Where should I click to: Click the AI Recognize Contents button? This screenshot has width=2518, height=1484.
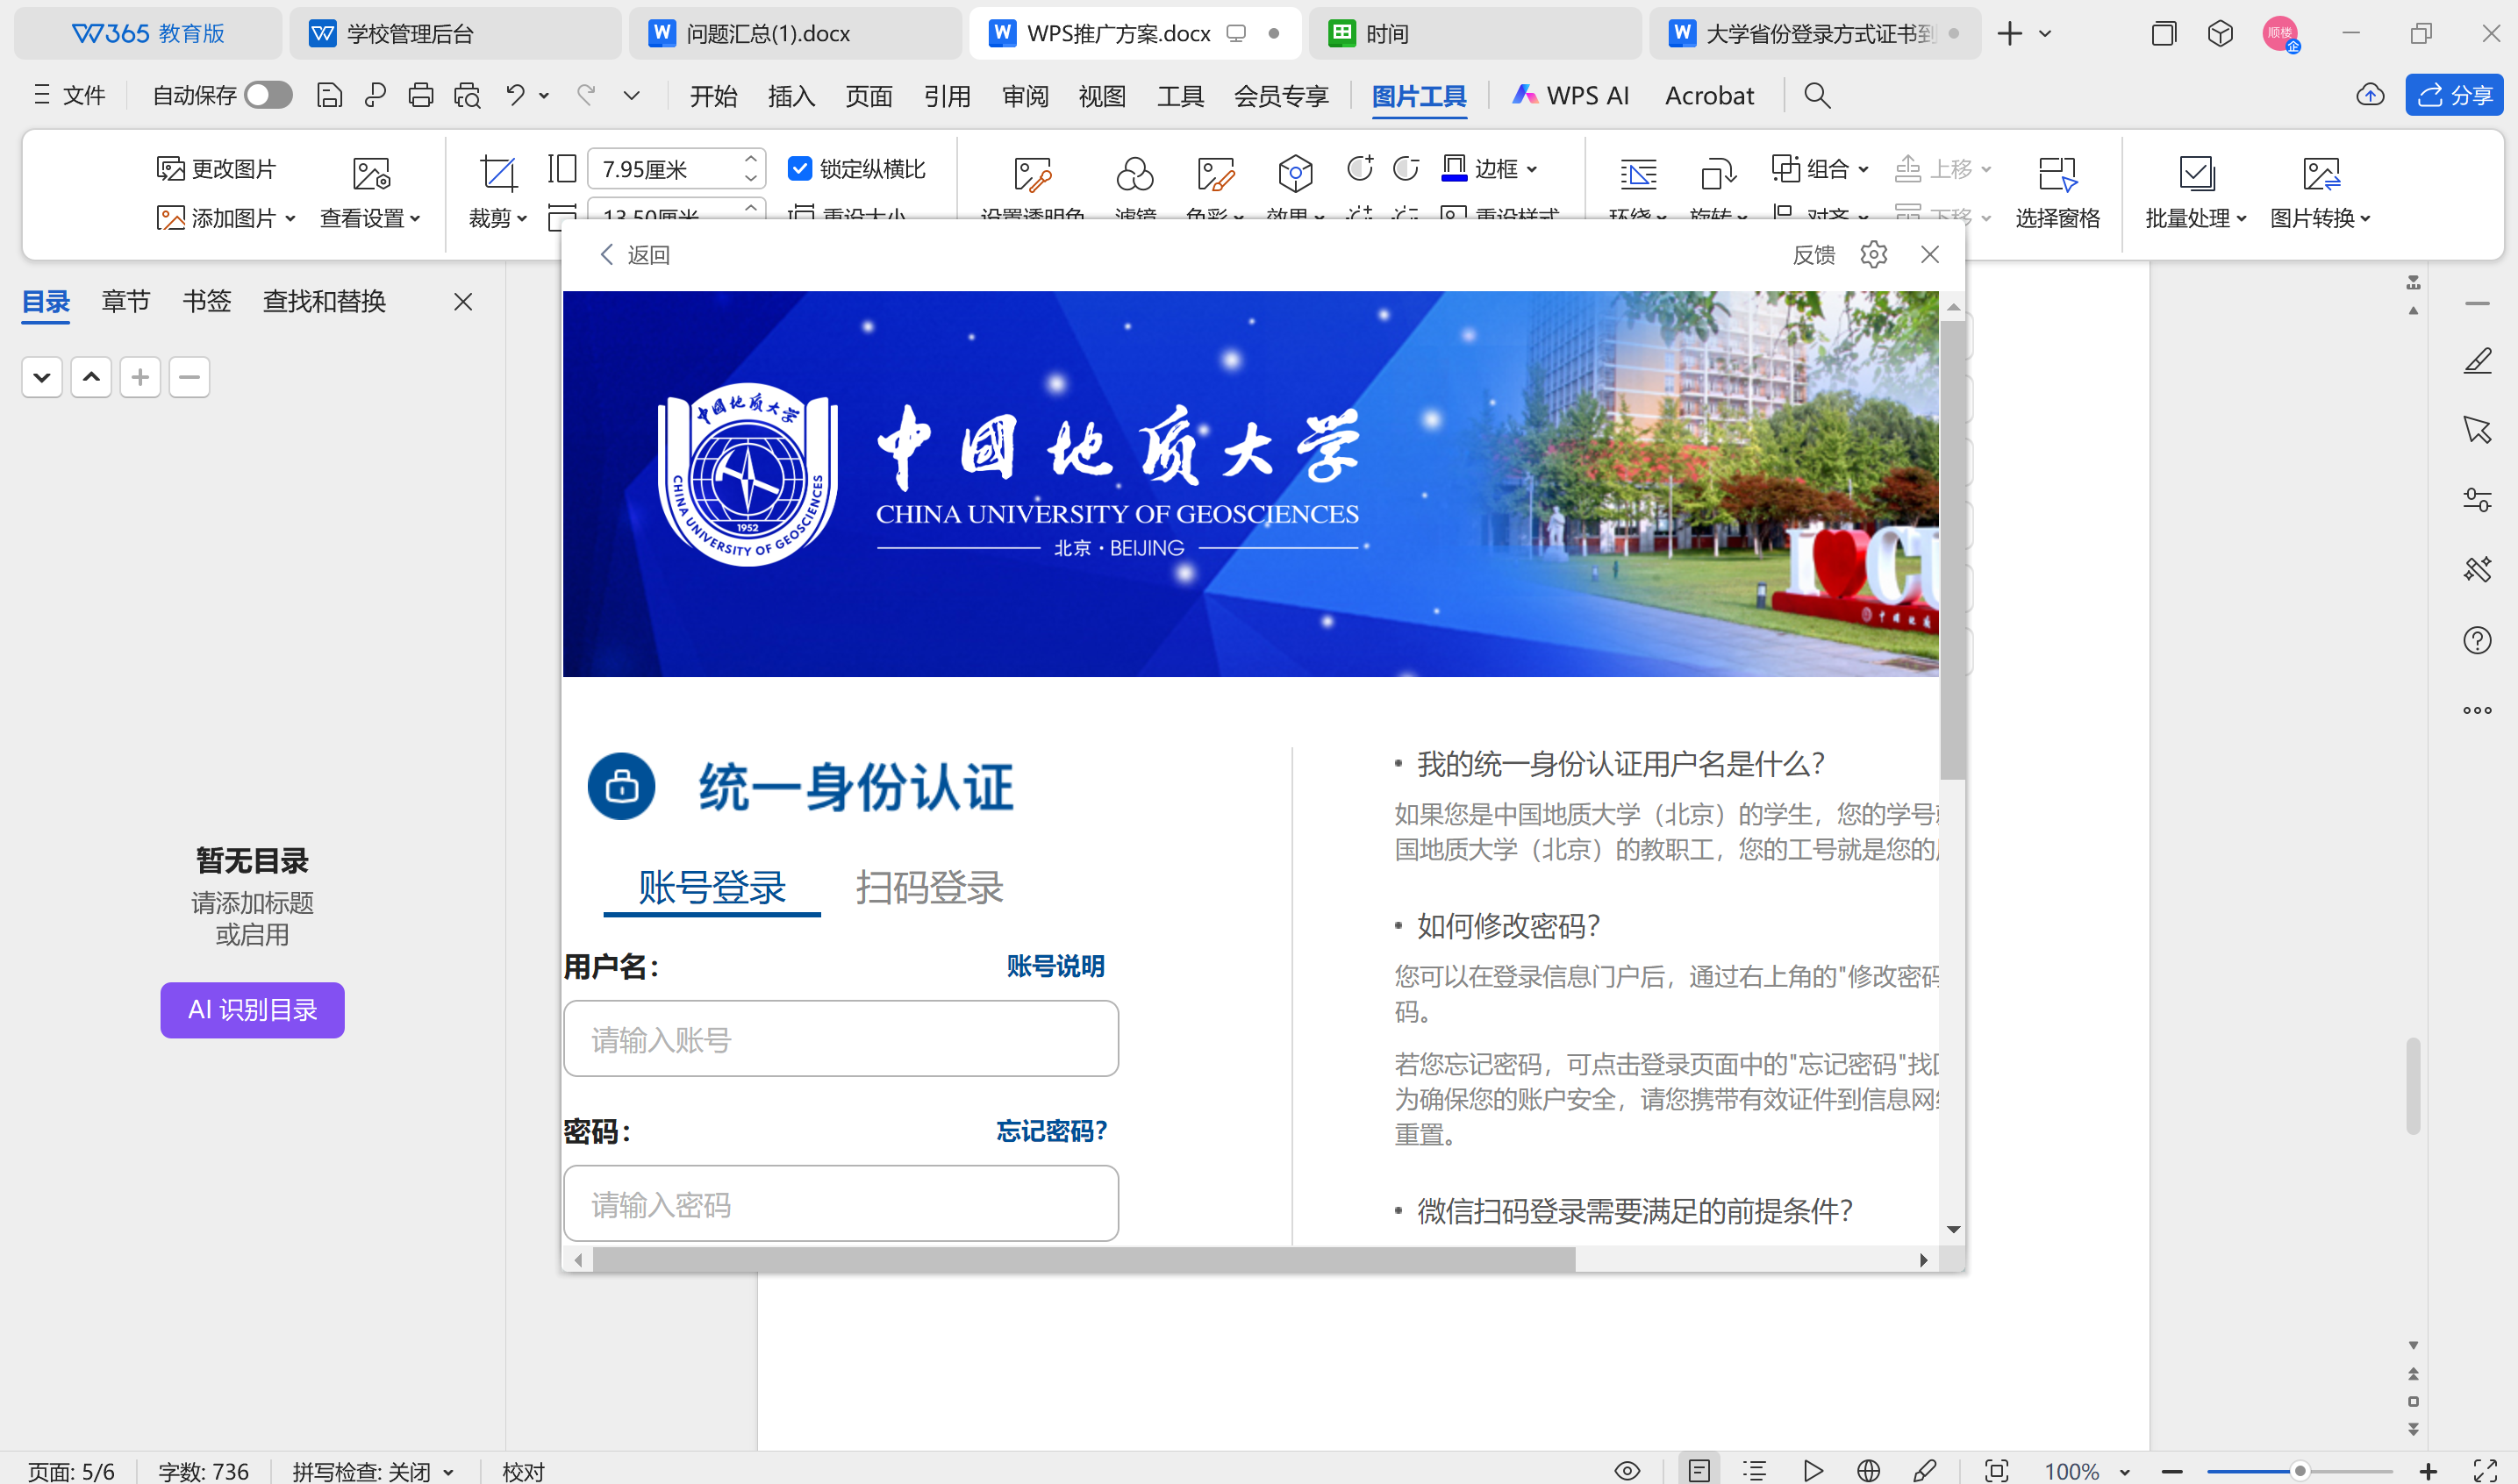(252, 1009)
